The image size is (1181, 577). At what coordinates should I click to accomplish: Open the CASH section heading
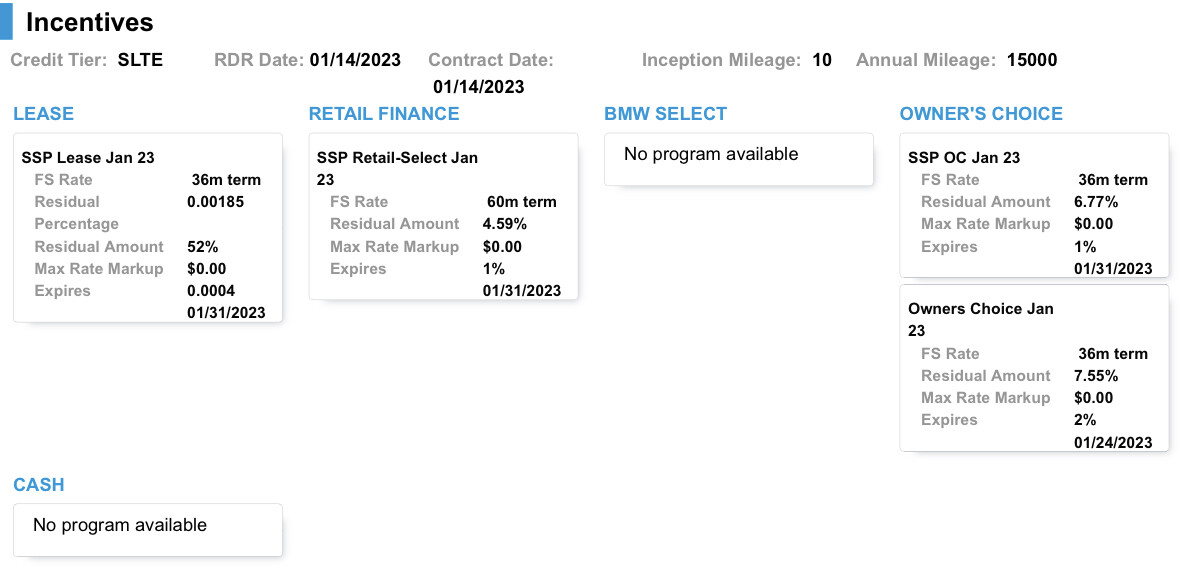click(x=38, y=485)
